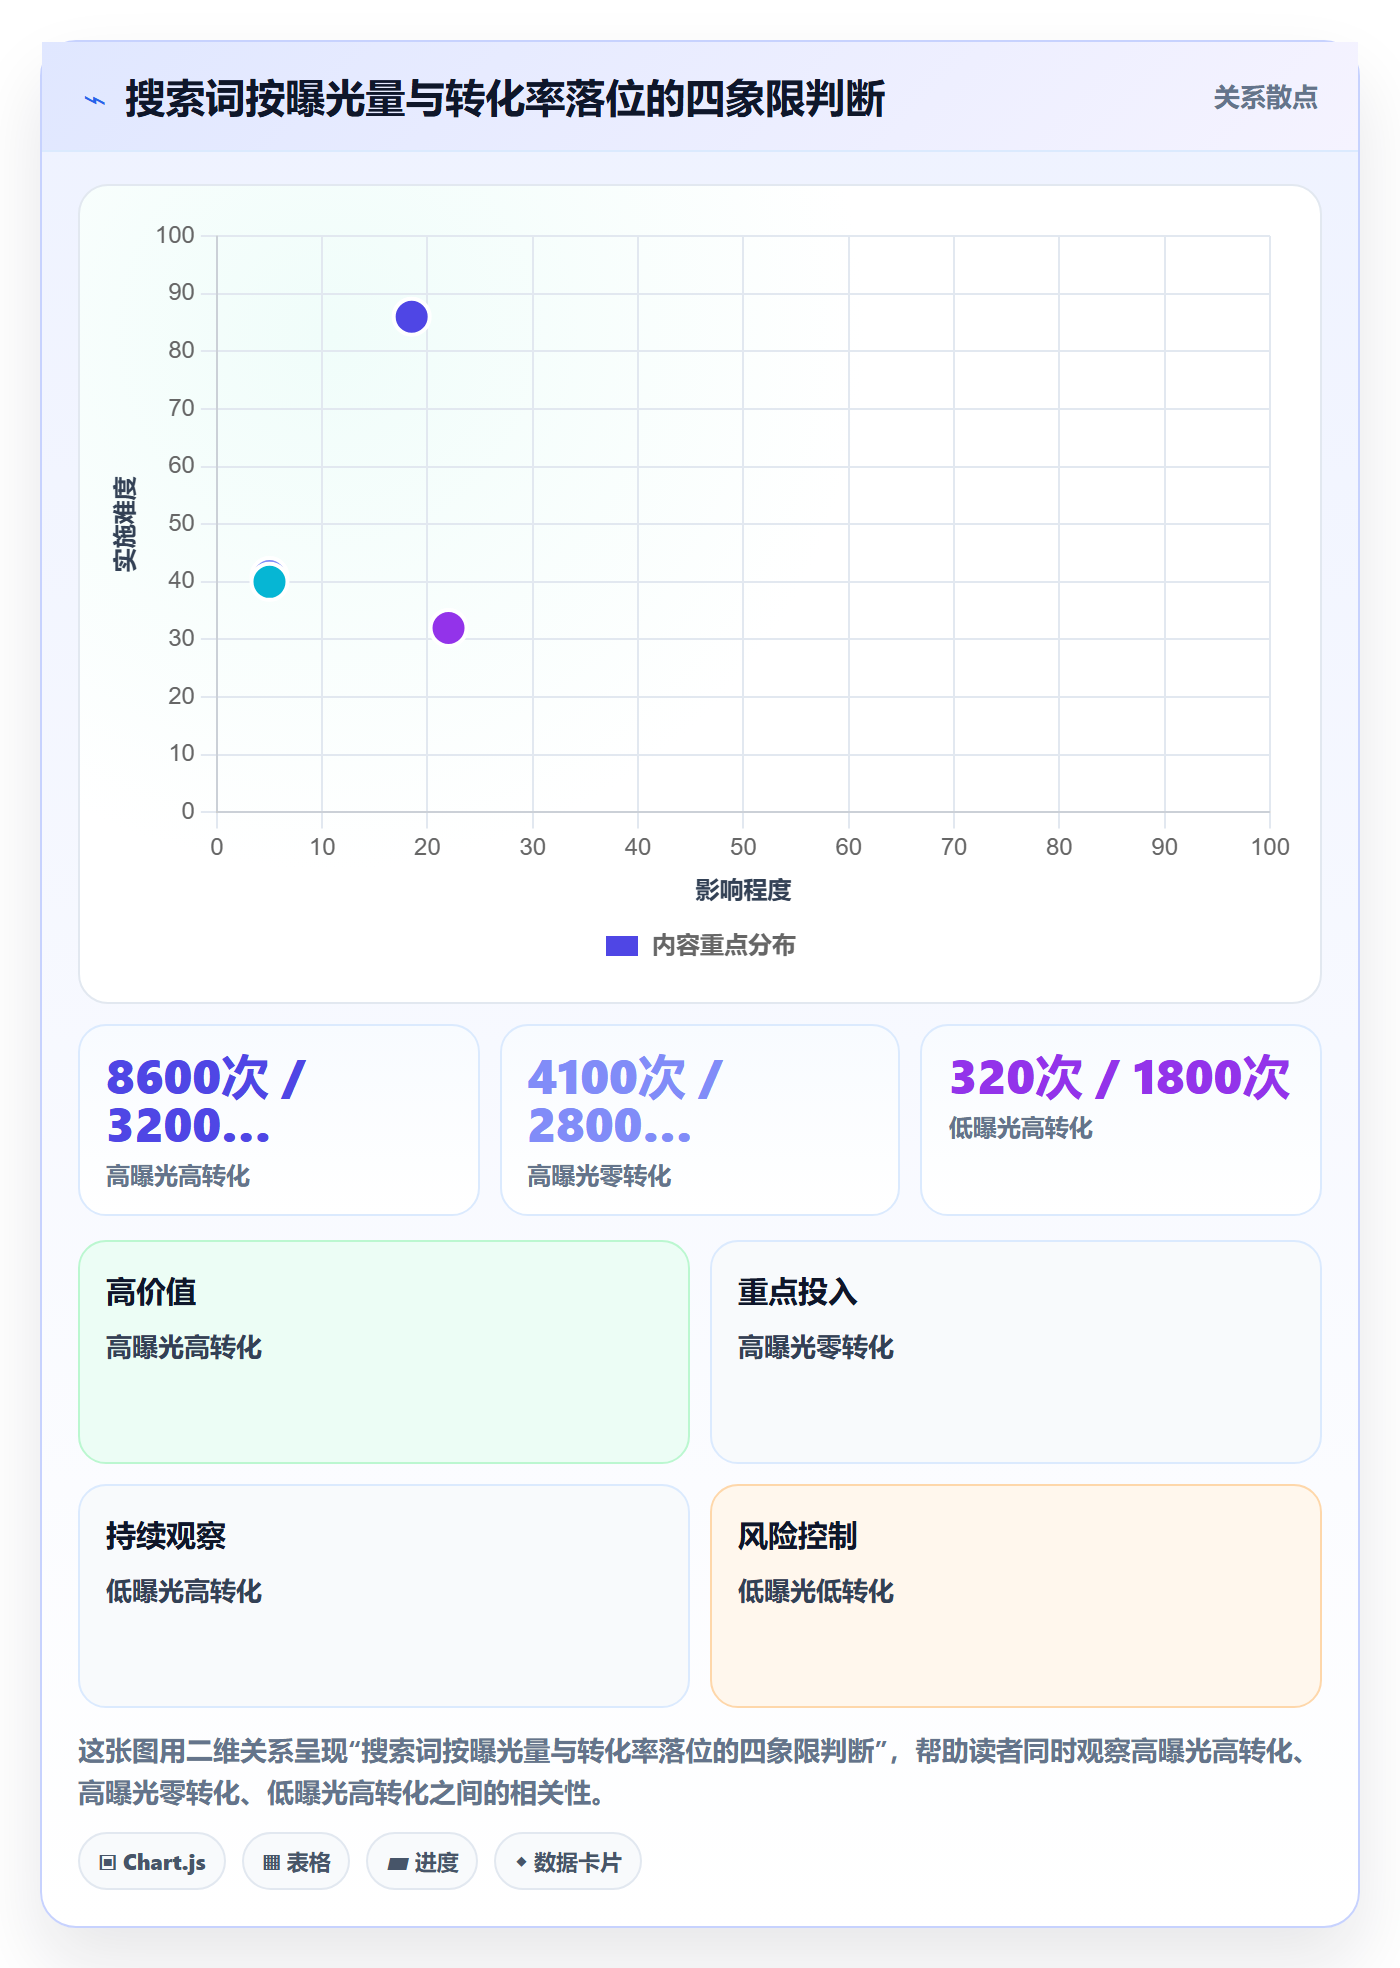Select the 风险控制 quadrant card

pos(1016,1596)
